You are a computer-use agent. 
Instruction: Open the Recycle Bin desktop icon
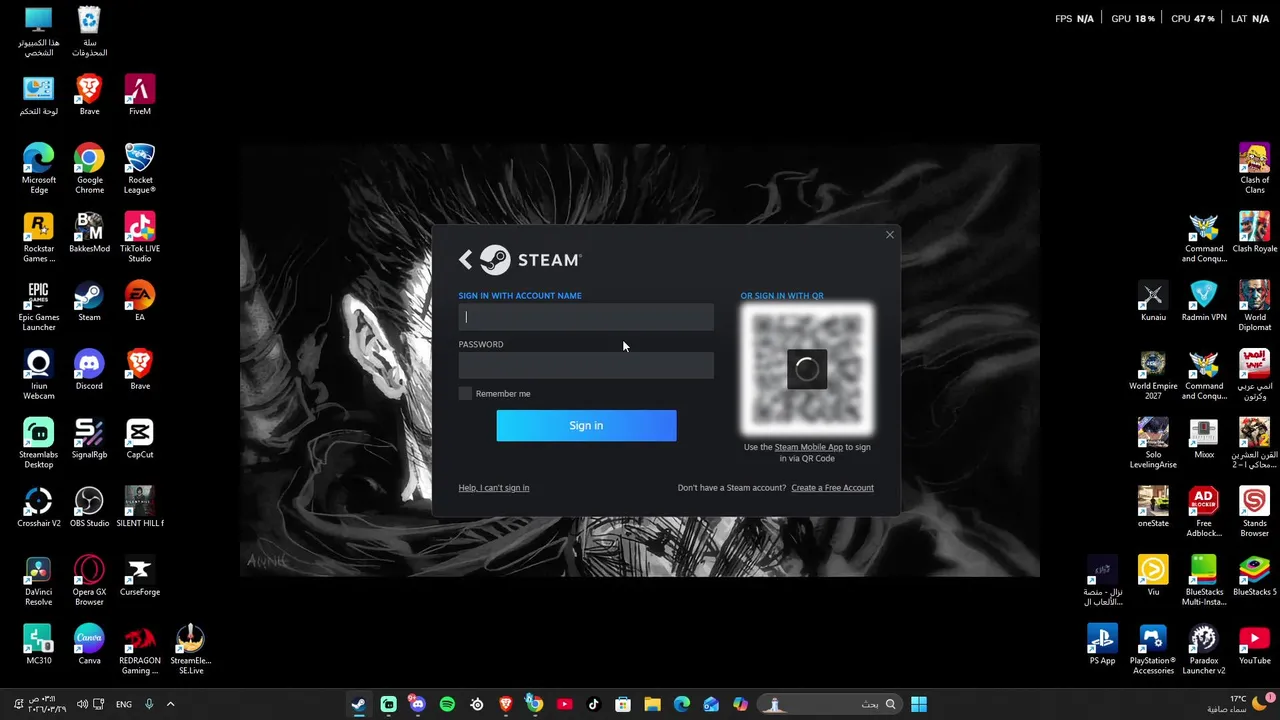[89, 31]
